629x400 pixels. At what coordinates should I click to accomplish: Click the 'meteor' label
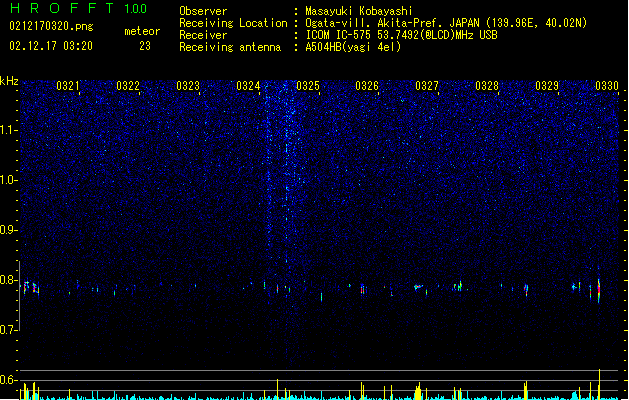pos(142,31)
